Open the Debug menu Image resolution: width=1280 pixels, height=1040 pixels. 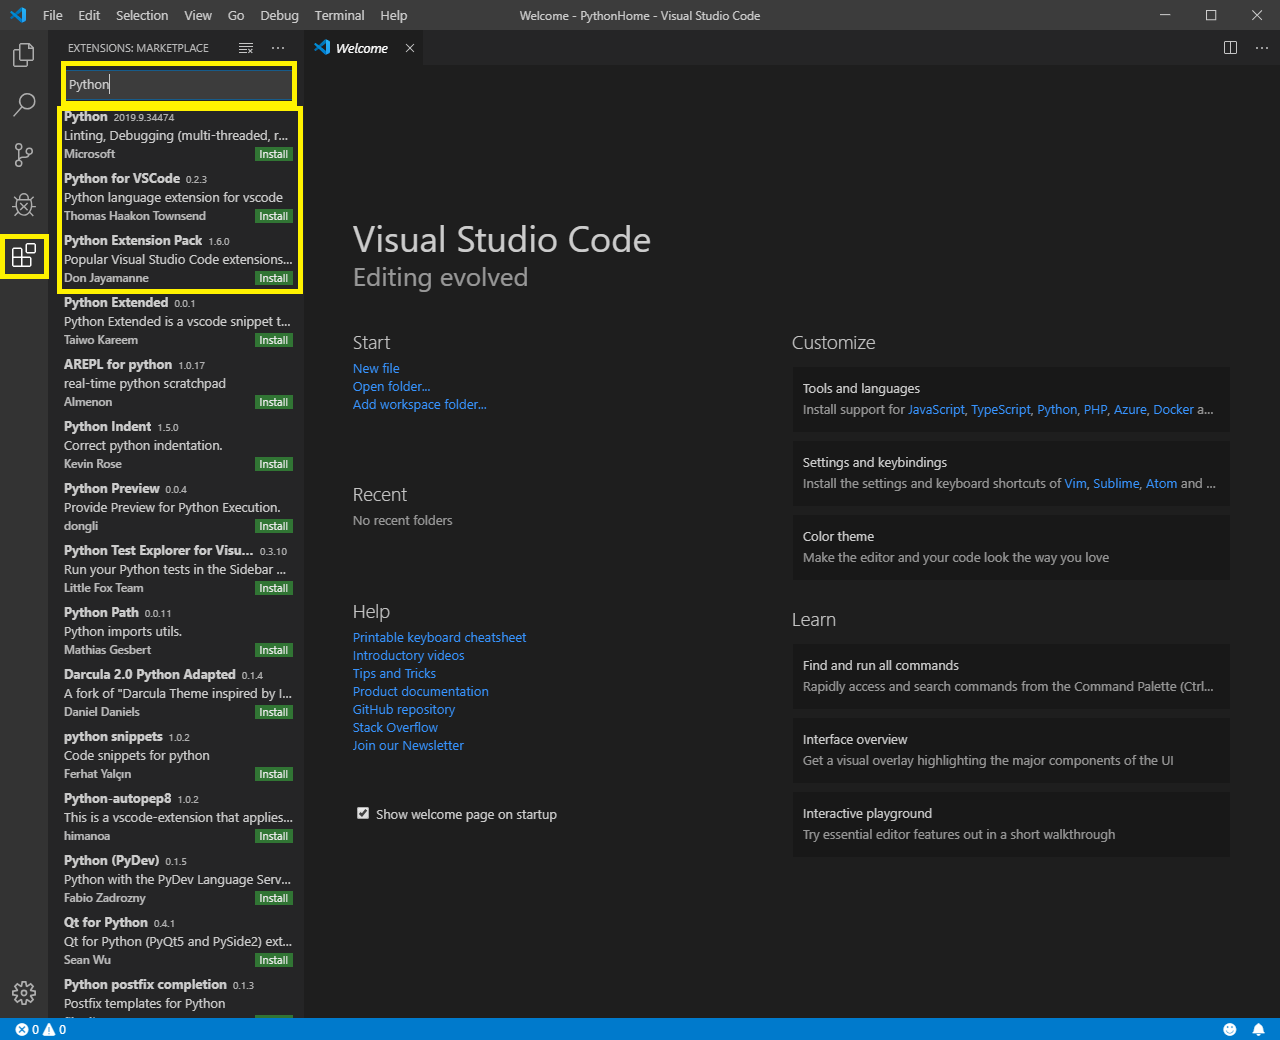(279, 15)
